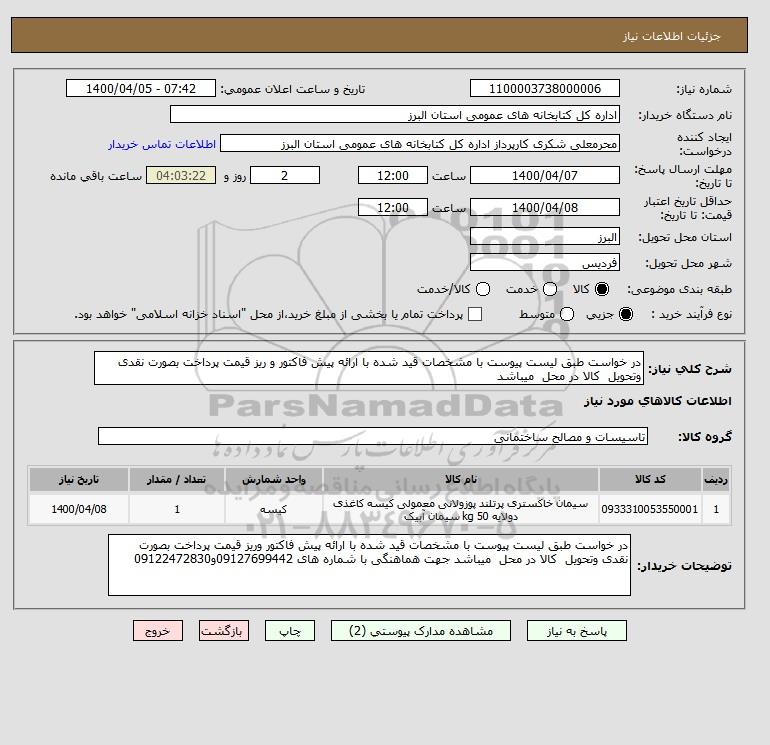Click the ردیف column header

coord(716,479)
